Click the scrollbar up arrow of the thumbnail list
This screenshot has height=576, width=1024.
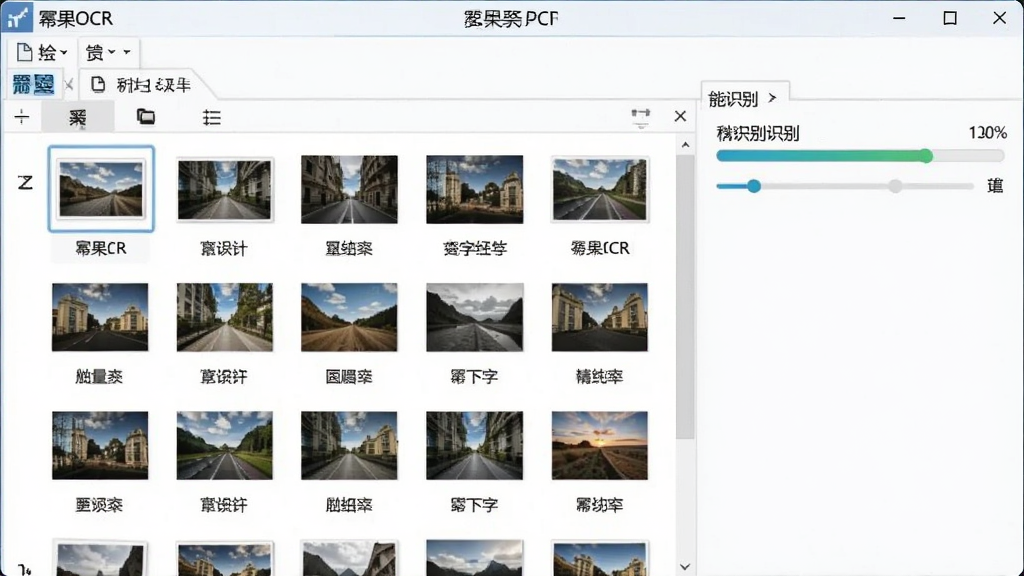(685, 144)
